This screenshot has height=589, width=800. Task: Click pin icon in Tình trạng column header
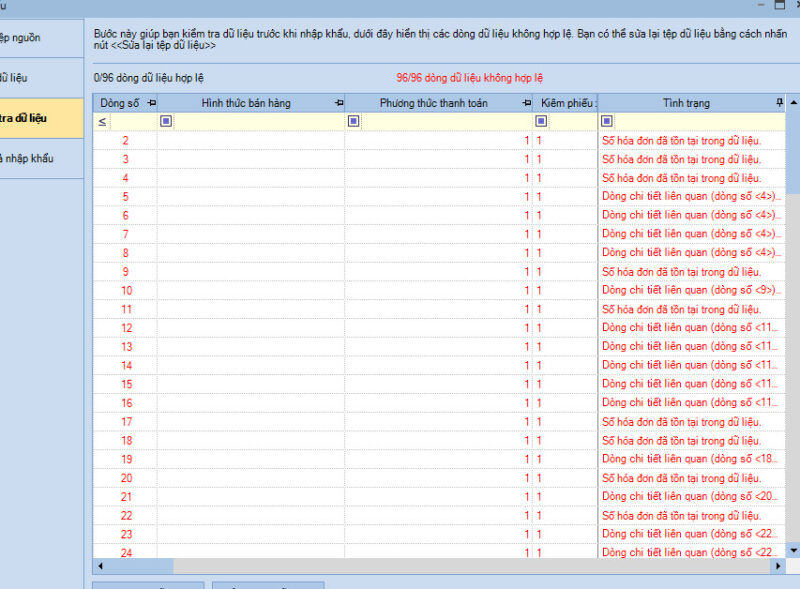(779, 103)
